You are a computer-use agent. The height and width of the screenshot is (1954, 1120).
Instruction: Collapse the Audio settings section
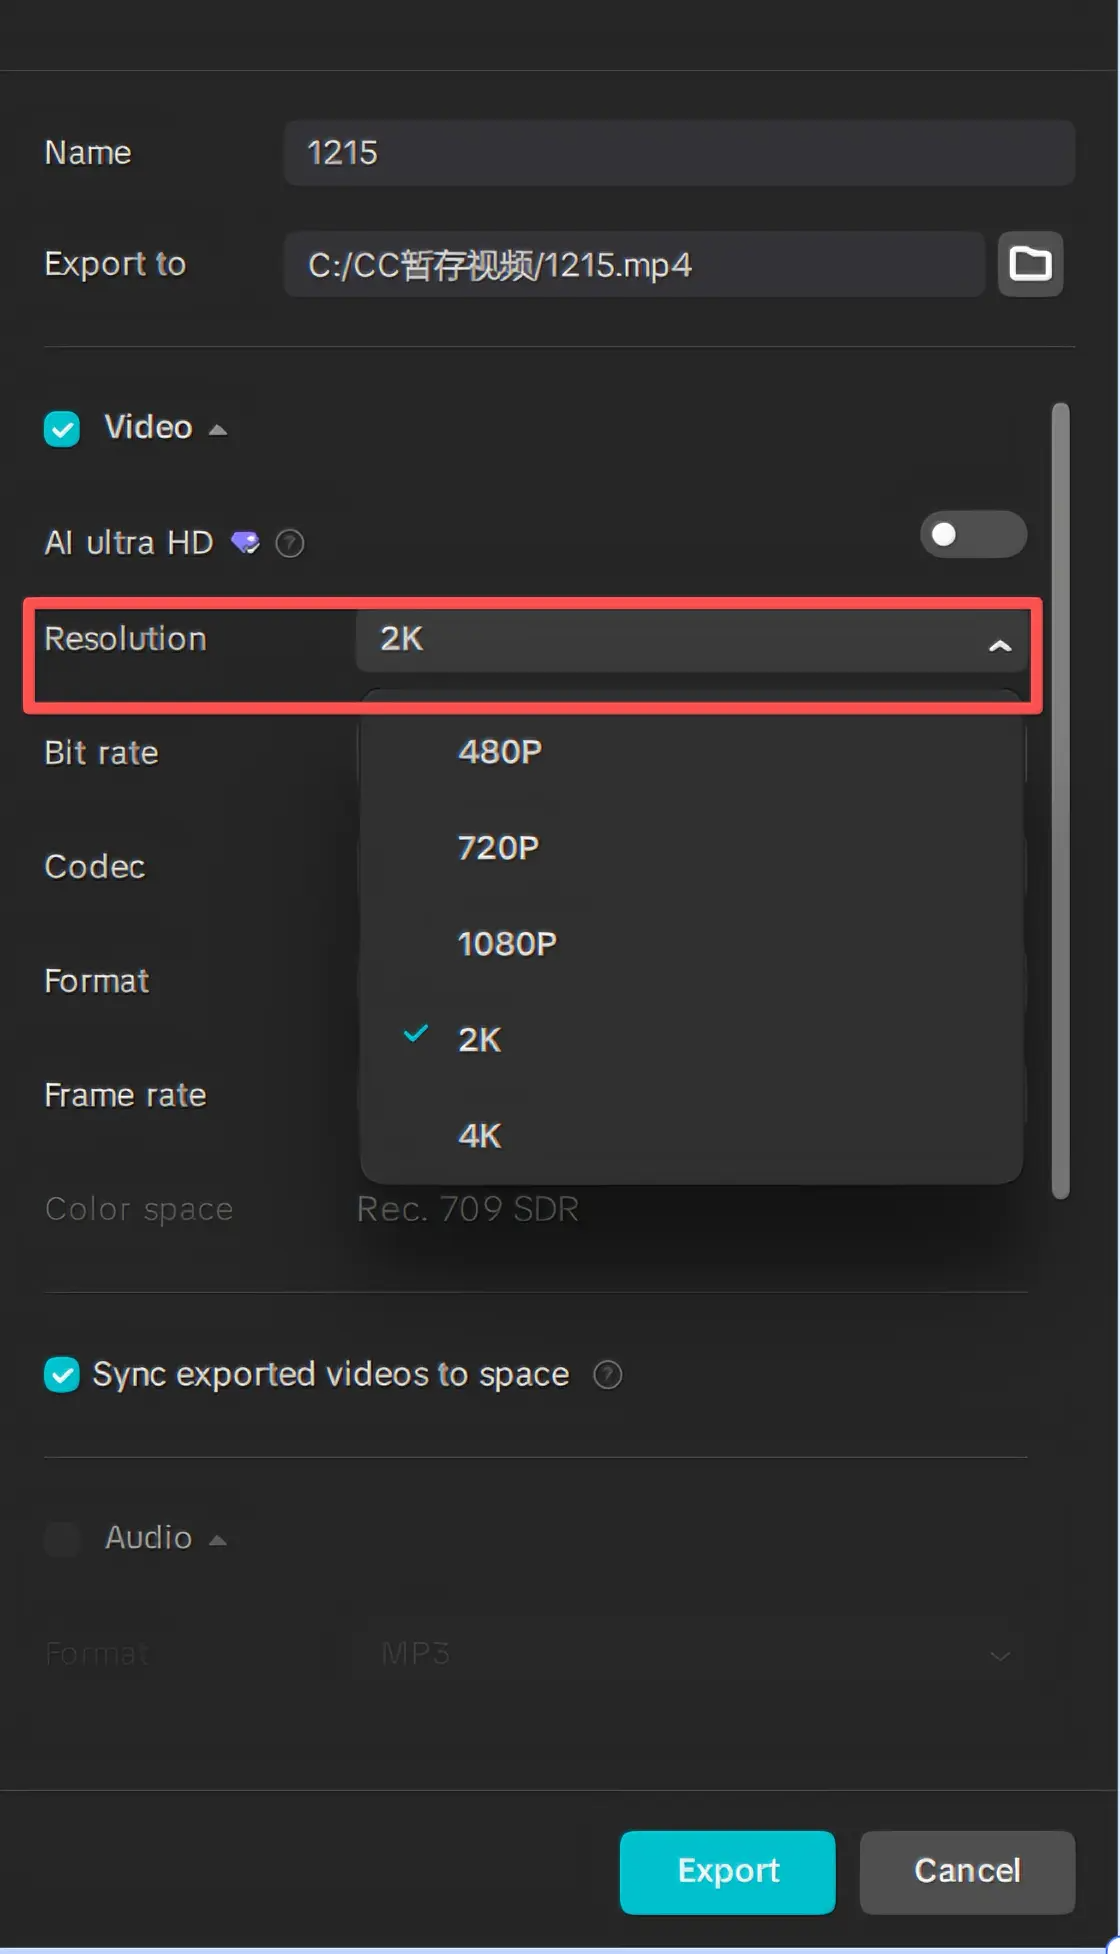[217, 1539]
